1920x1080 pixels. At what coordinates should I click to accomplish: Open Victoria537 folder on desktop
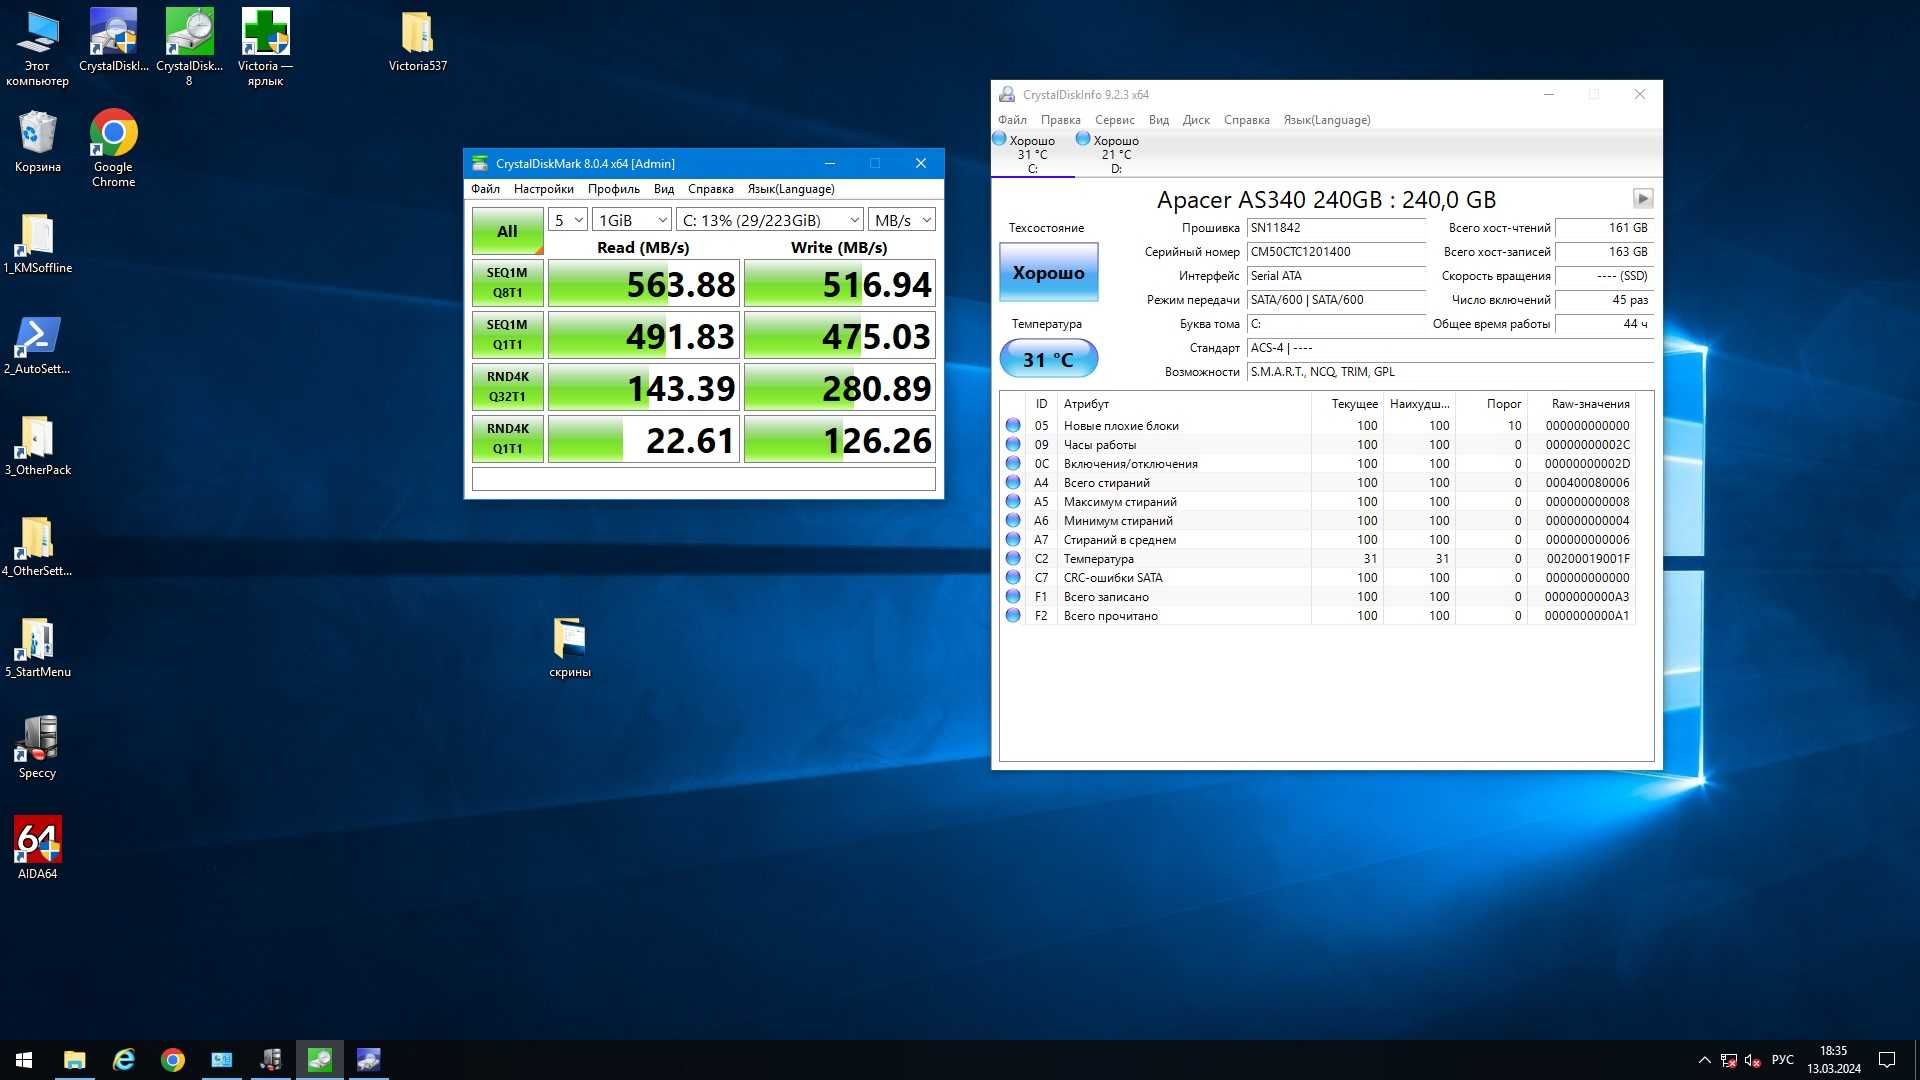pyautogui.click(x=417, y=41)
